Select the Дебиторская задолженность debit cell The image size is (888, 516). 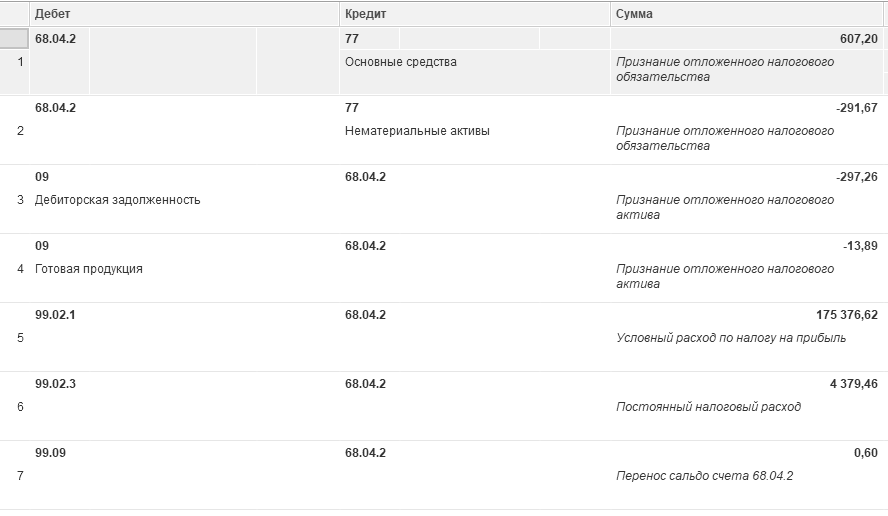click(117, 200)
